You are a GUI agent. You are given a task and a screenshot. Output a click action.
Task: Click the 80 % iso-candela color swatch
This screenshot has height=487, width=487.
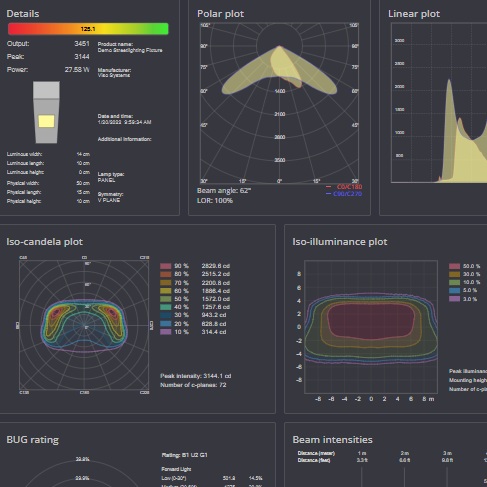click(166, 274)
